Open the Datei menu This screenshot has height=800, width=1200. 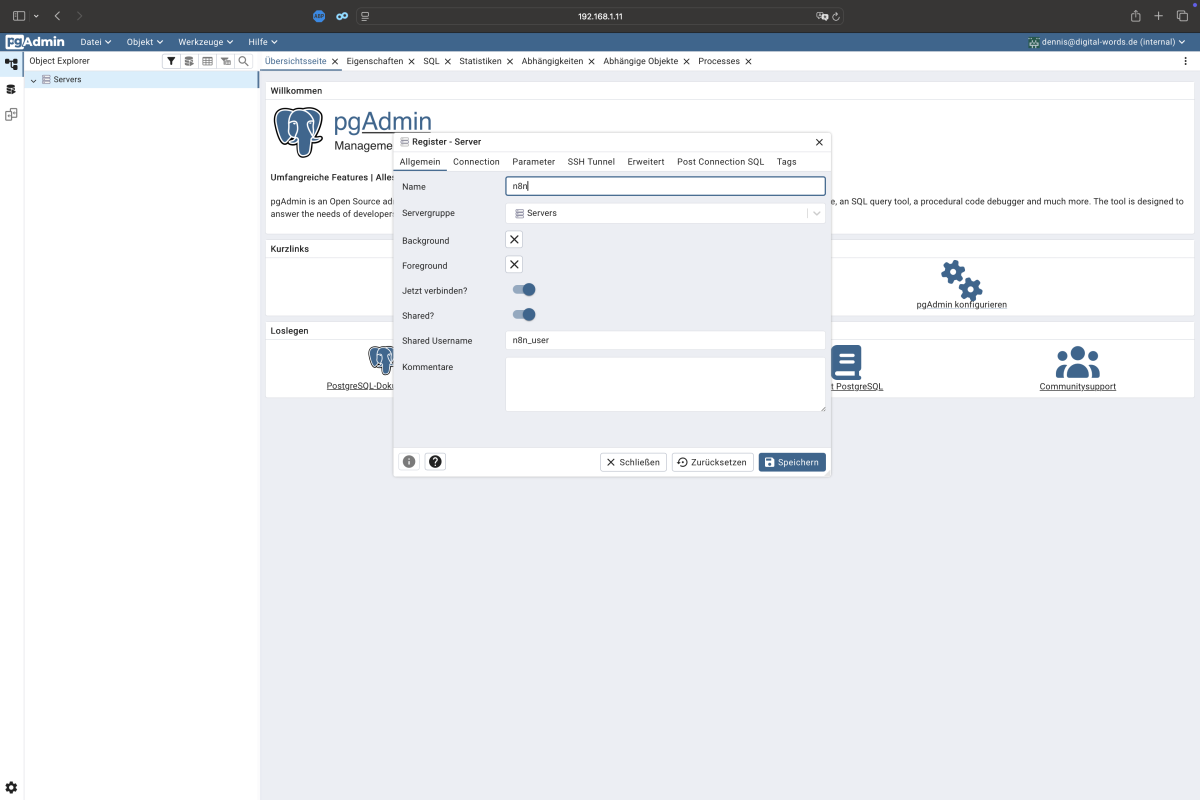(95, 42)
